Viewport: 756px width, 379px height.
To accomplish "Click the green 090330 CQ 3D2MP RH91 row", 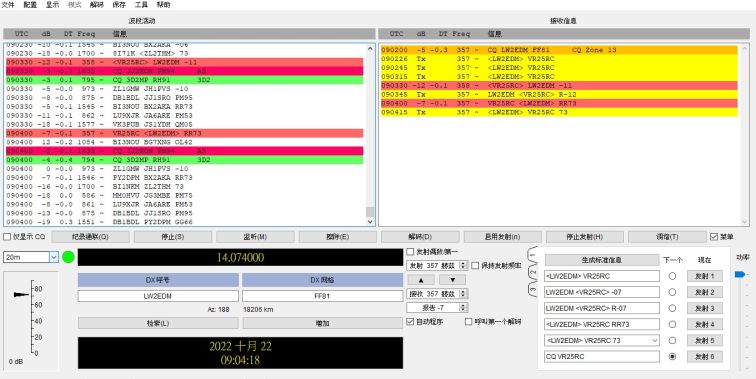I will (x=185, y=80).
